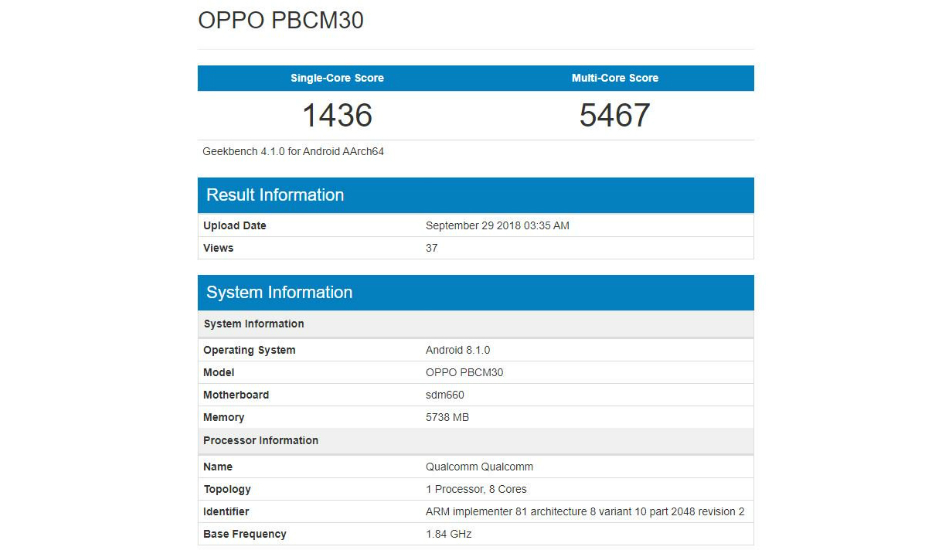The image size is (950, 550).
Task: Click the Motherboard label
Action: point(236,395)
